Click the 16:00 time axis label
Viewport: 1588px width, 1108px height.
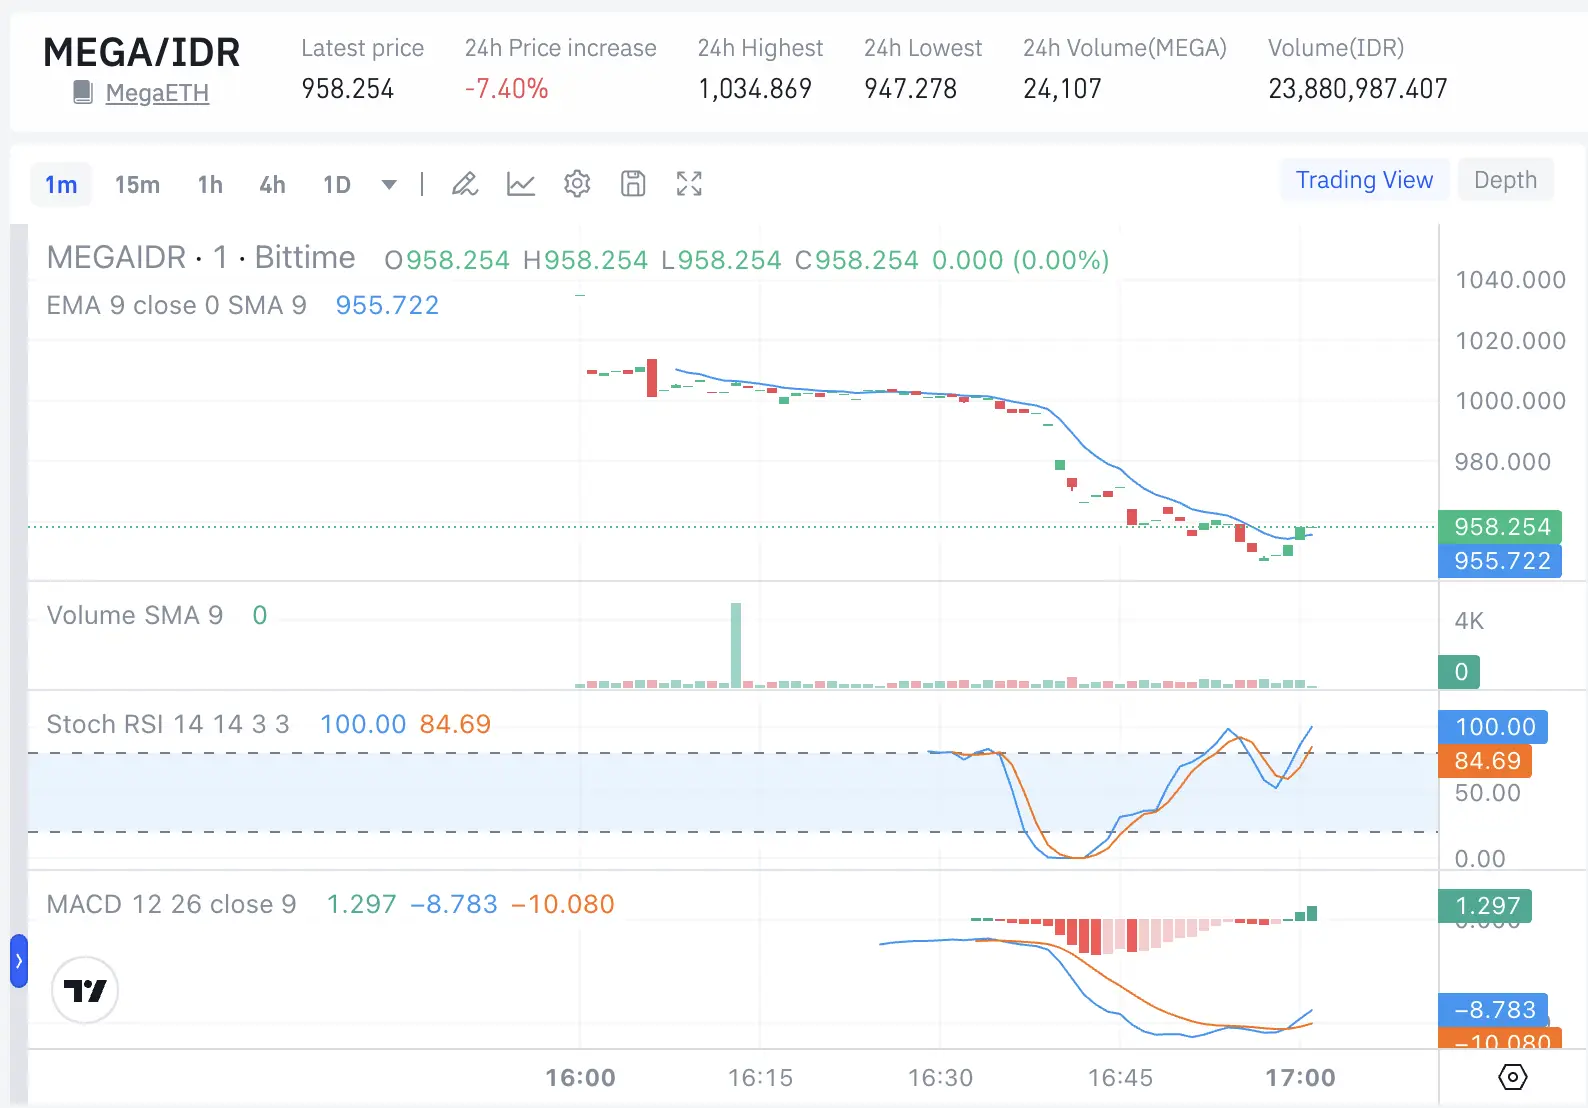[x=580, y=1078]
